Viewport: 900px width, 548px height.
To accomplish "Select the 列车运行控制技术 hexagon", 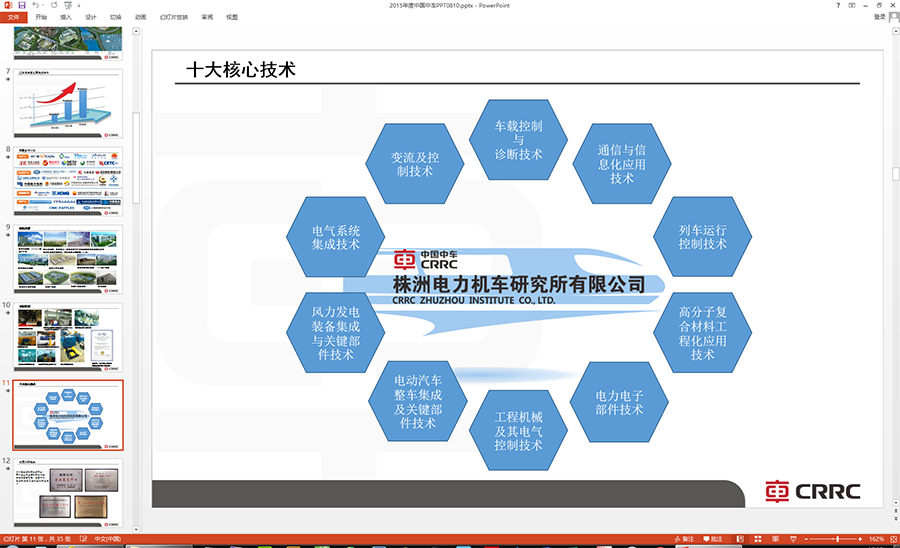I will pos(703,237).
